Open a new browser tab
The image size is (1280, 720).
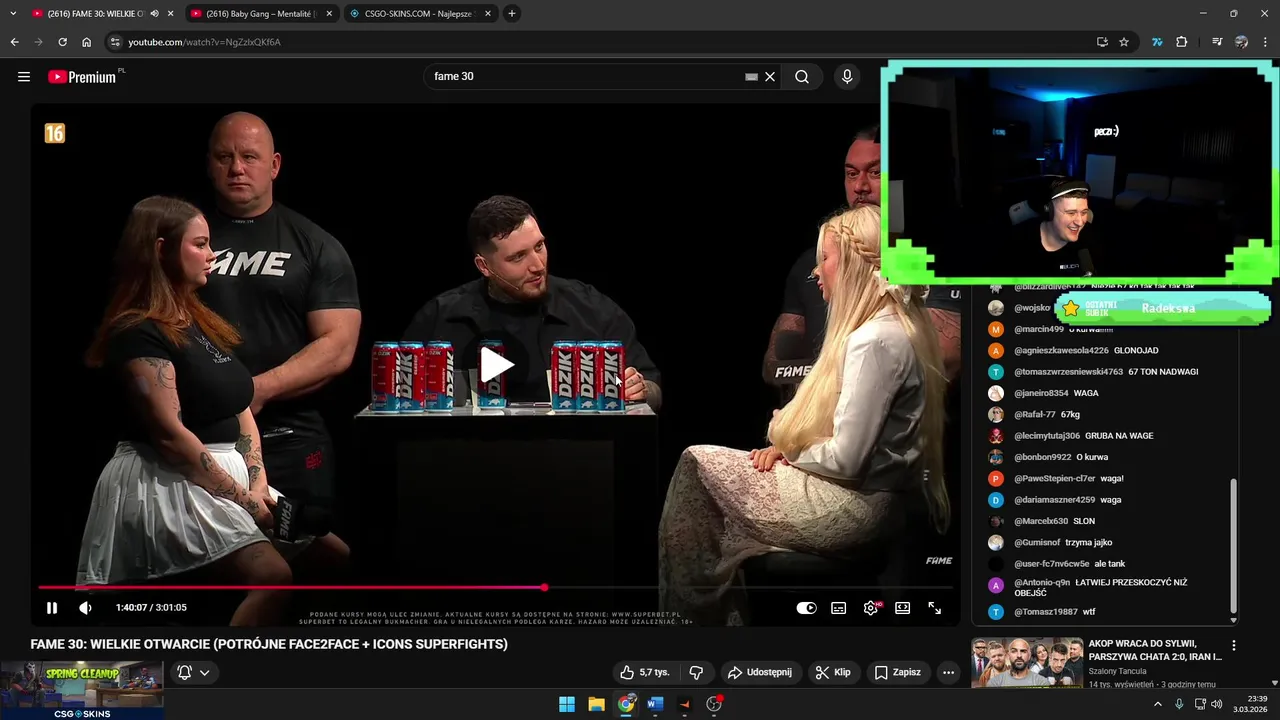[x=512, y=14]
